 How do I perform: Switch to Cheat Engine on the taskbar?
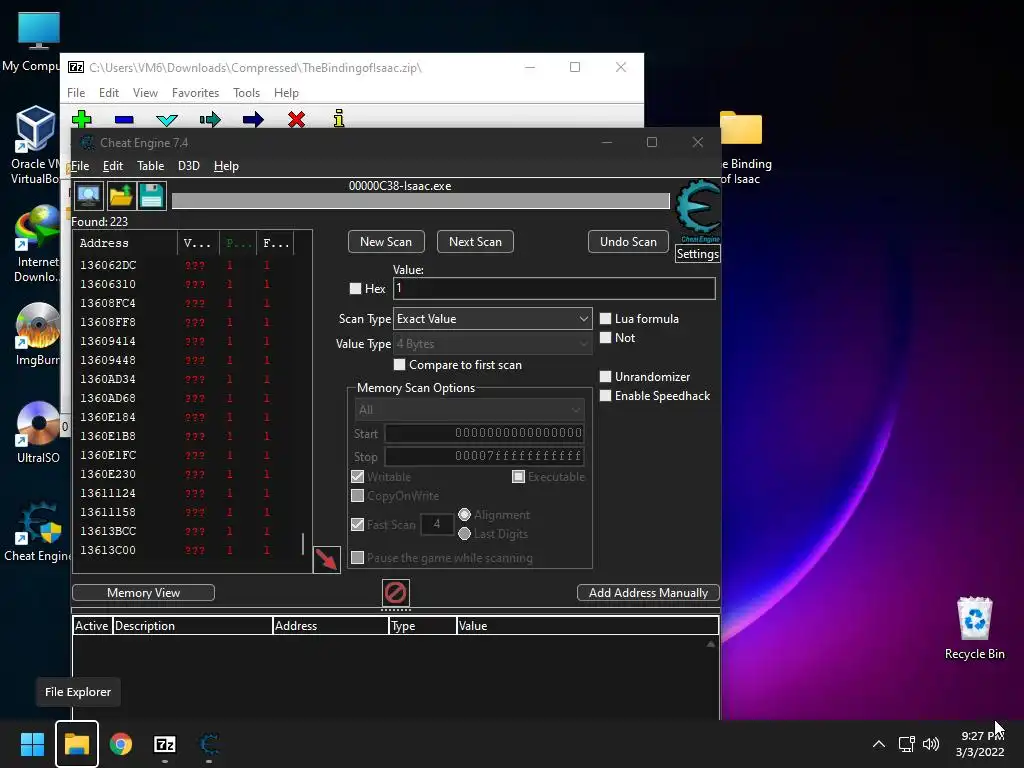[x=209, y=744]
